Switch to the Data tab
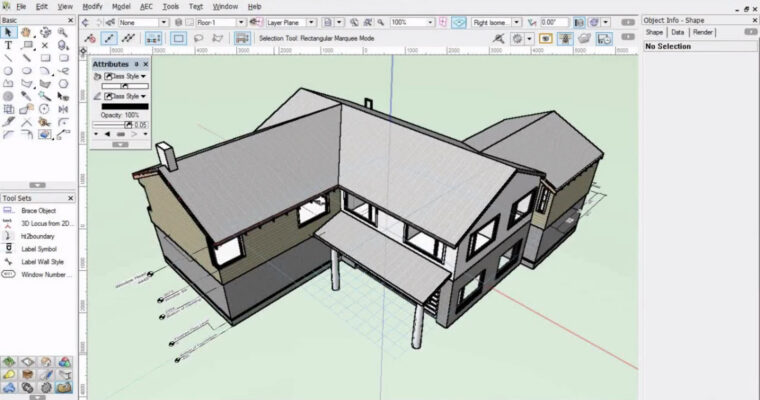The height and width of the screenshot is (400, 760). click(678, 32)
